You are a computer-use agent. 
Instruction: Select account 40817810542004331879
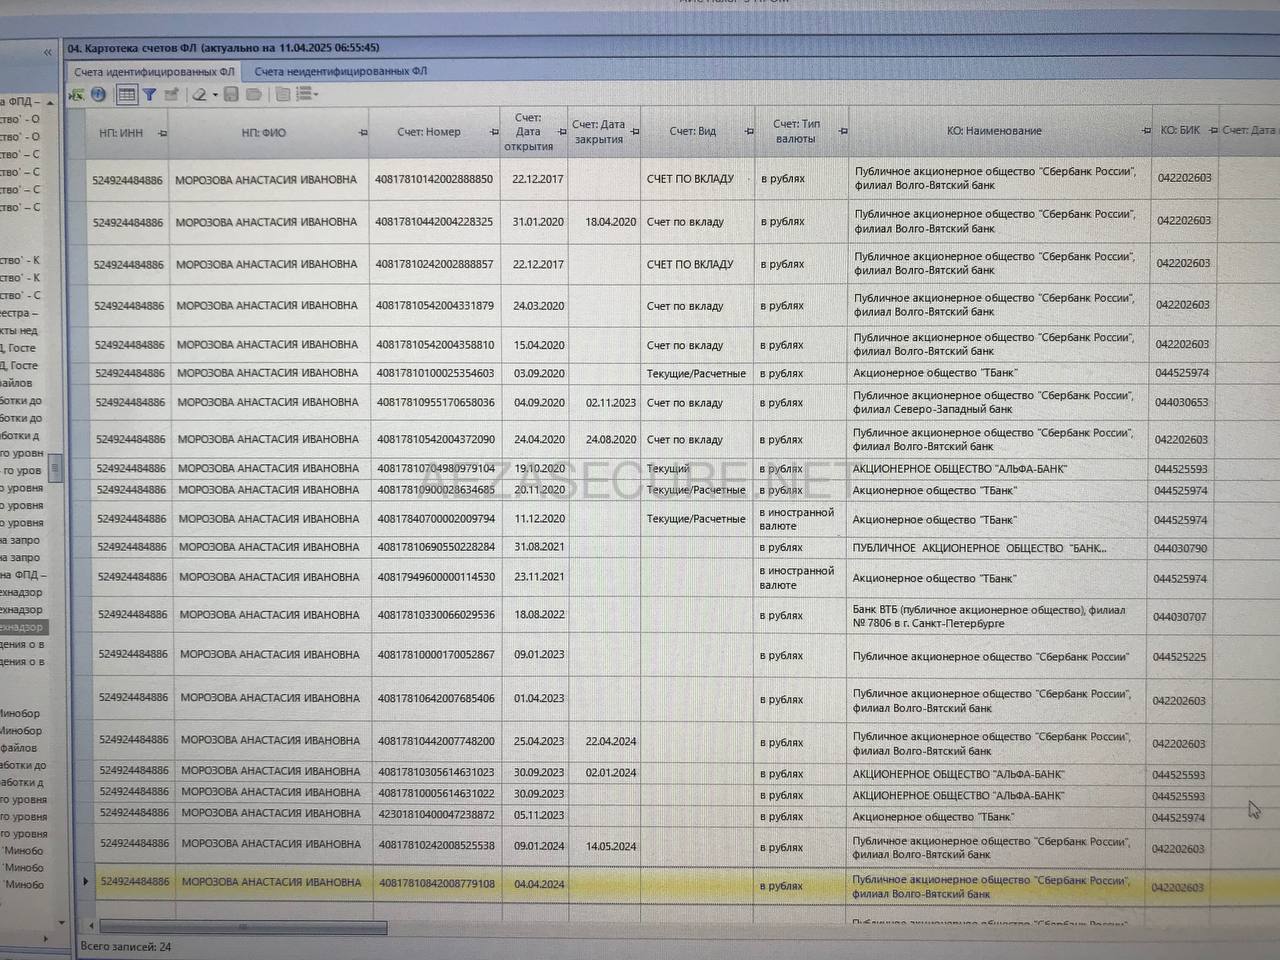point(435,306)
